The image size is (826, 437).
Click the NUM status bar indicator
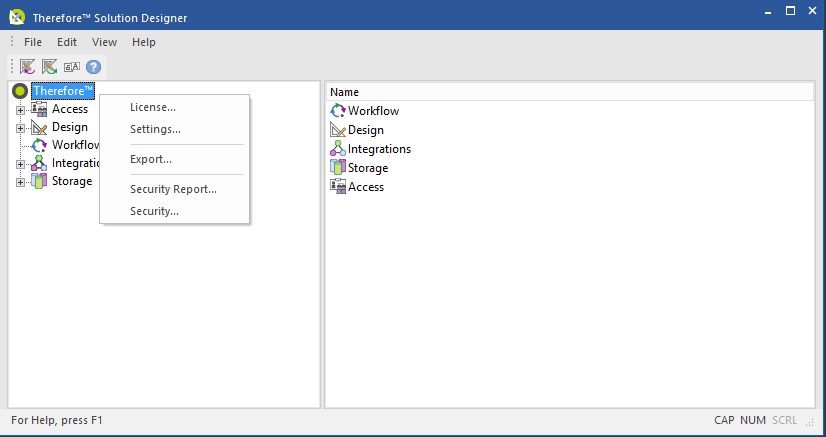click(x=753, y=420)
